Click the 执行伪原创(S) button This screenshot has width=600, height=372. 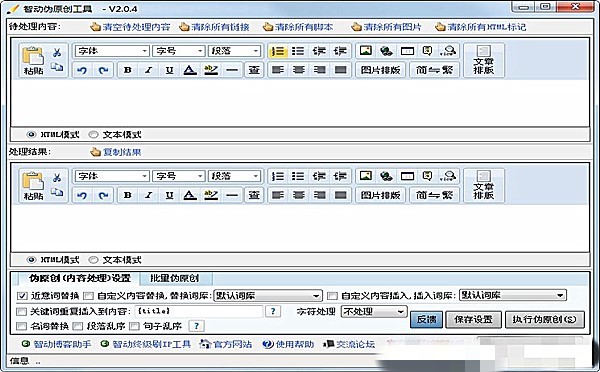[x=545, y=320]
